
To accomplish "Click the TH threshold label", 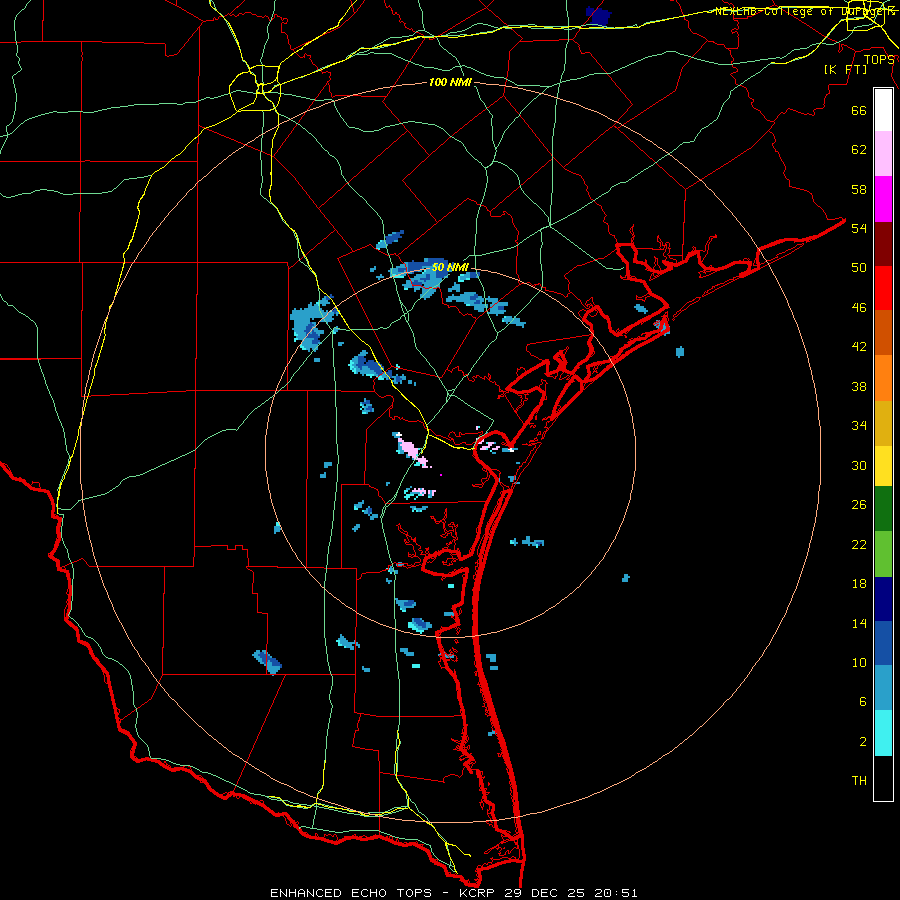I will pyautogui.click(x=859, y=781).
